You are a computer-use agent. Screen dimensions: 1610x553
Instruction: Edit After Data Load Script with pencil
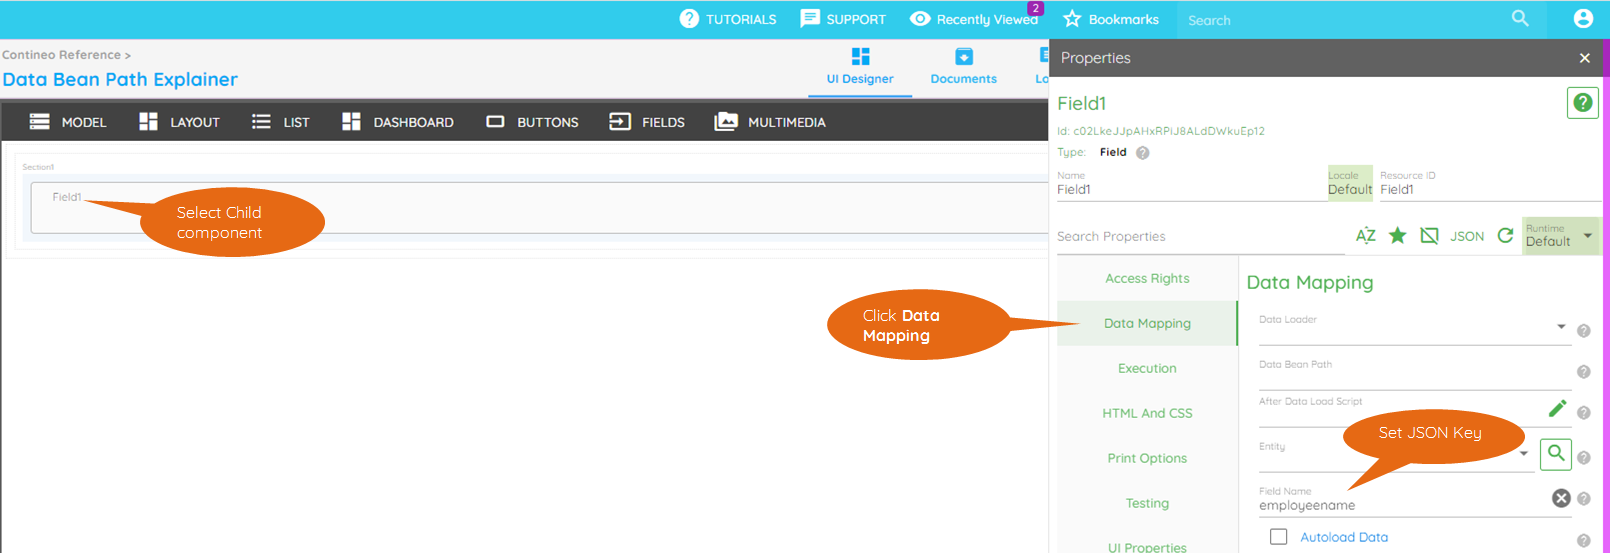[x=1557, y=408]
